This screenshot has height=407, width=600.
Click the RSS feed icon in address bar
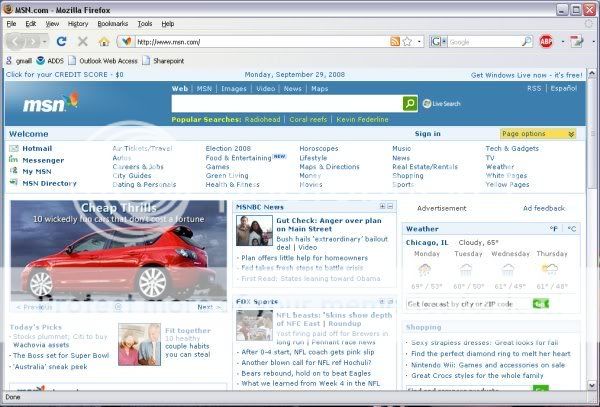click(x=395, y=42)
